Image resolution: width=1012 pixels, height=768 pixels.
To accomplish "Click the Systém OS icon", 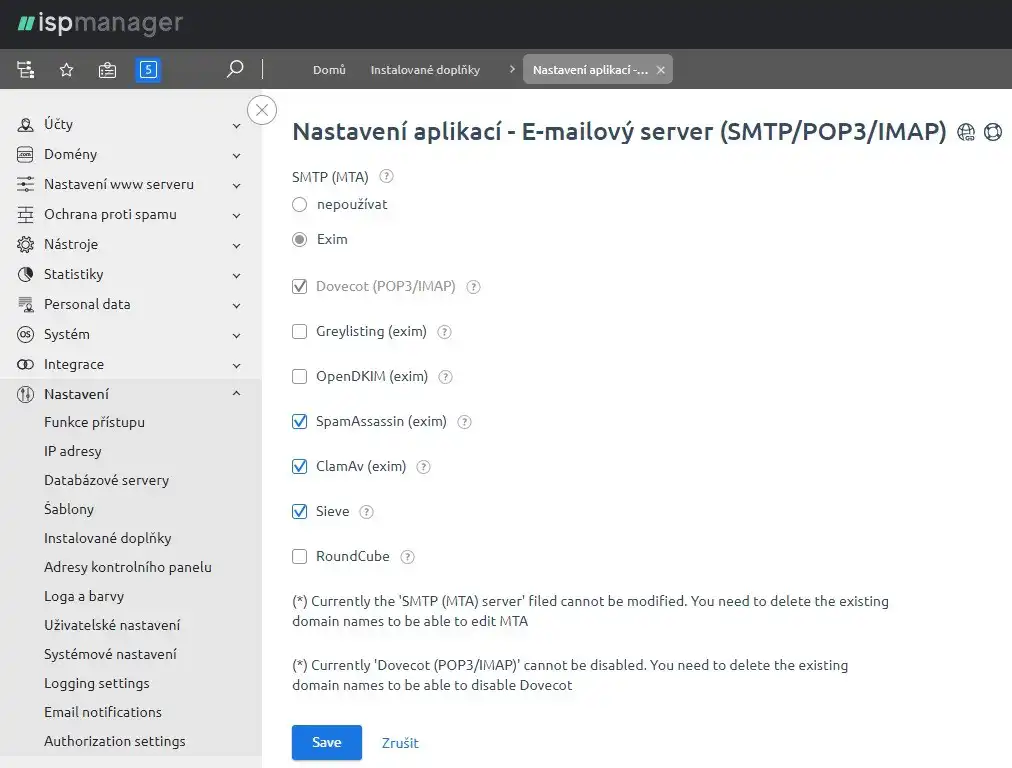I will click(25, 334).
